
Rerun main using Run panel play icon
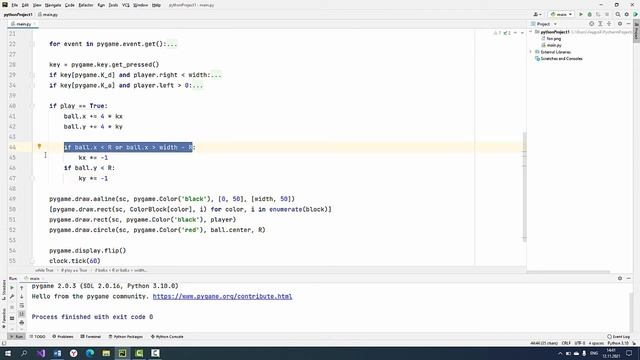[12, 288]
